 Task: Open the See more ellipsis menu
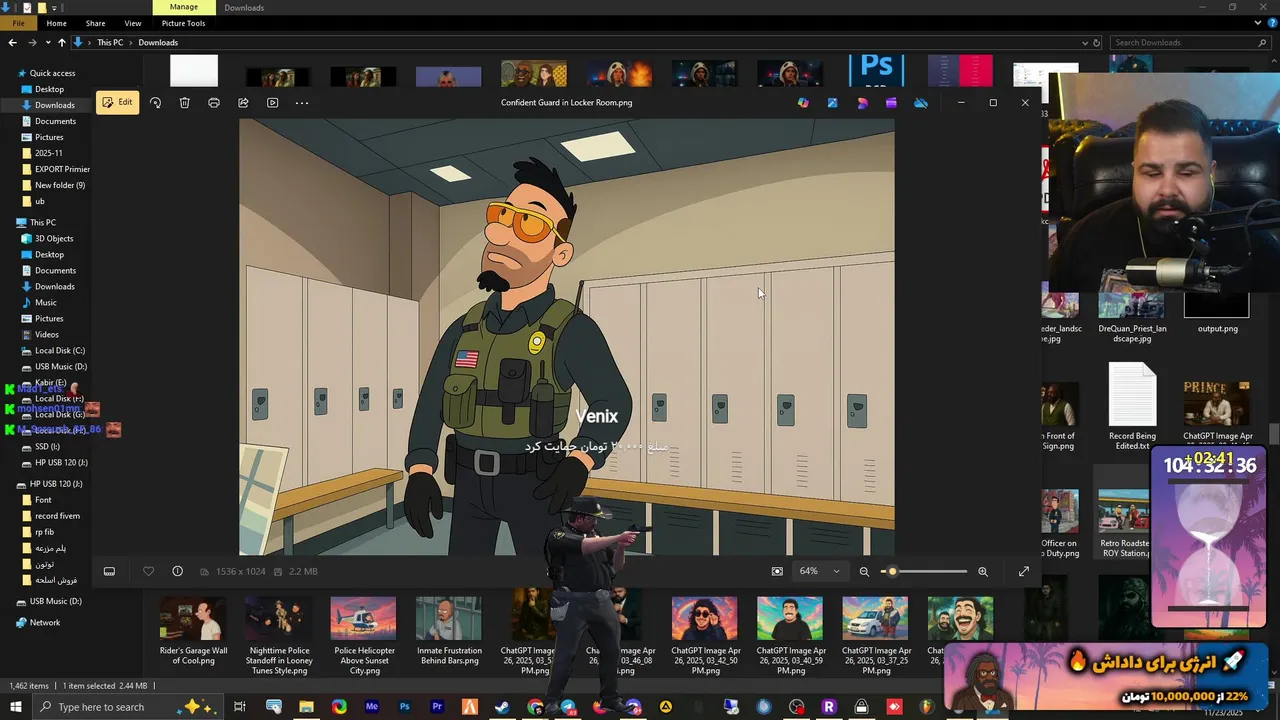click(302, 102)
